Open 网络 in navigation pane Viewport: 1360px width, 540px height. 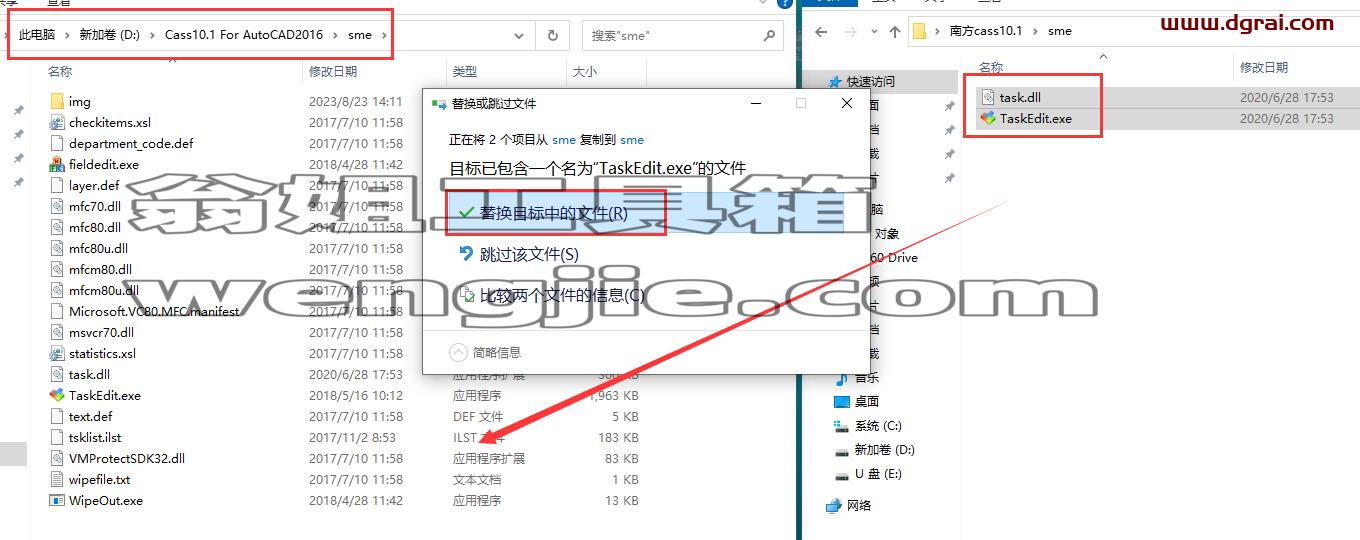[859, 505]
